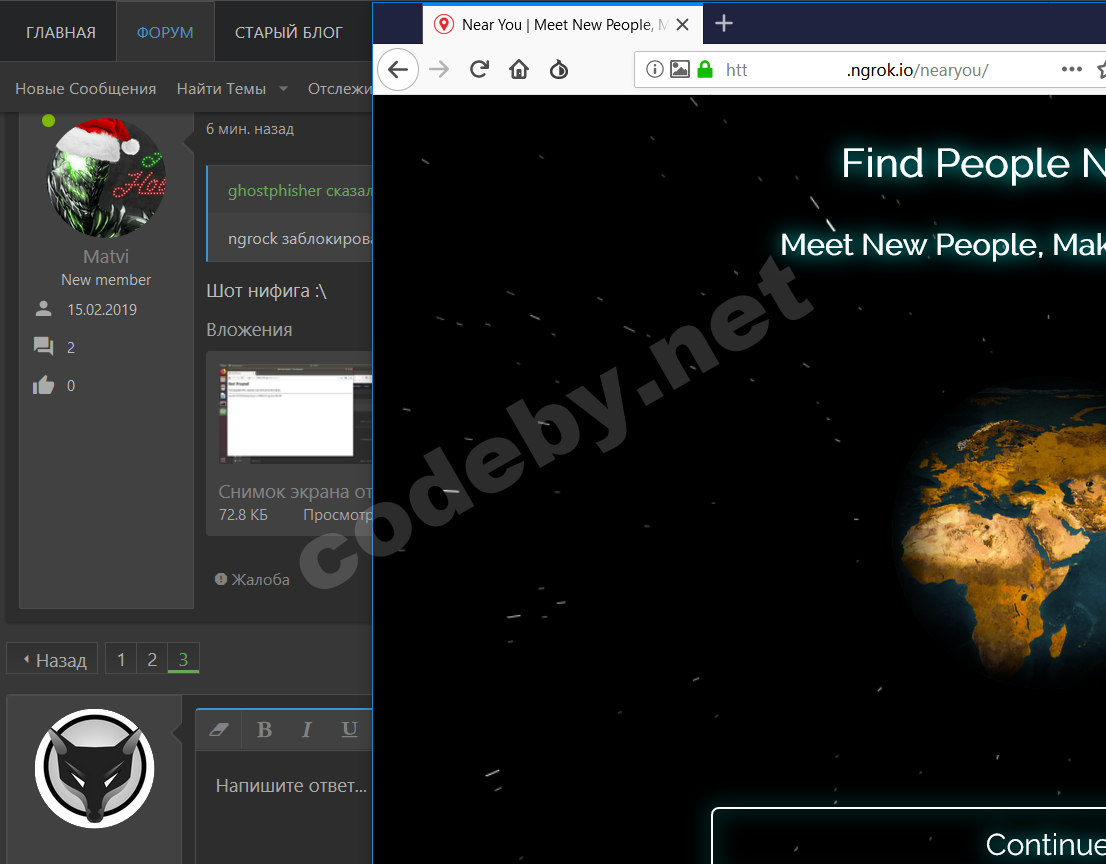Click the messages count chat icon
This screenshot has width=1106, height=864.
click(44, 346)
